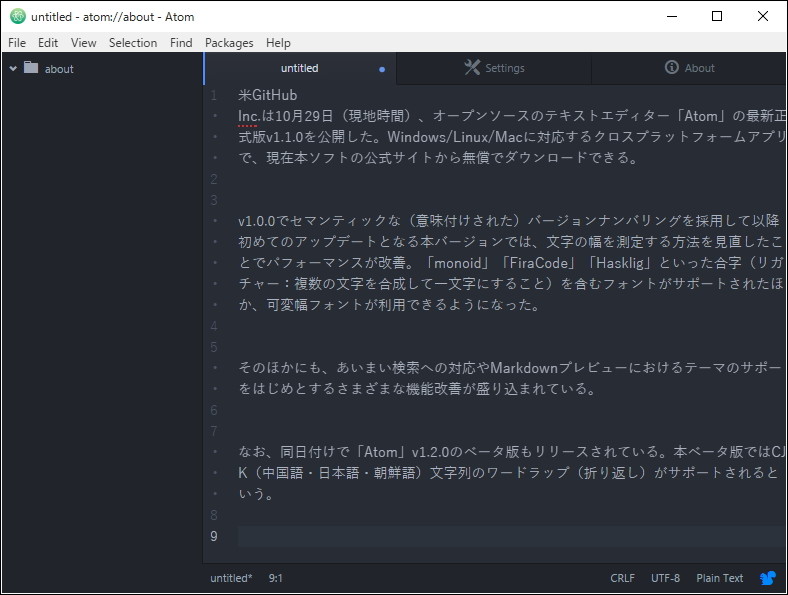The width and height of the screenshot is (788, 595).
Task: Open the Find menu
Action: pos(181,43)
